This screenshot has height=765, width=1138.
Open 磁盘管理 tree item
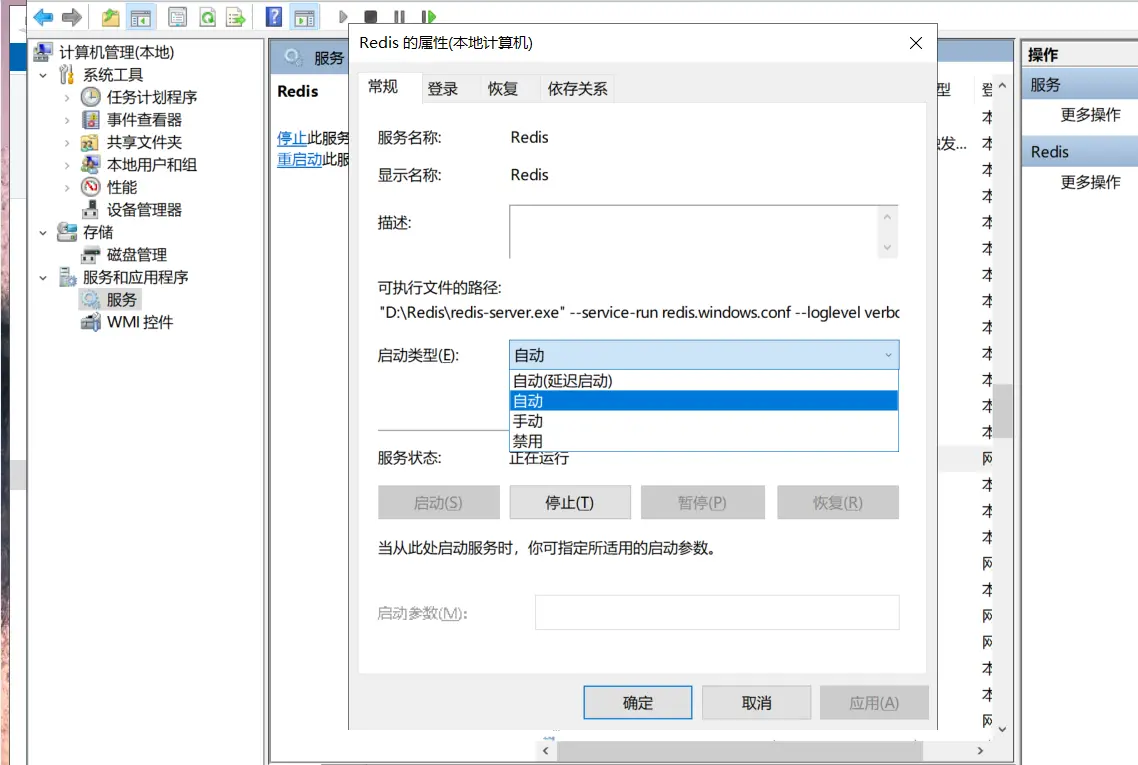[136, 255]
